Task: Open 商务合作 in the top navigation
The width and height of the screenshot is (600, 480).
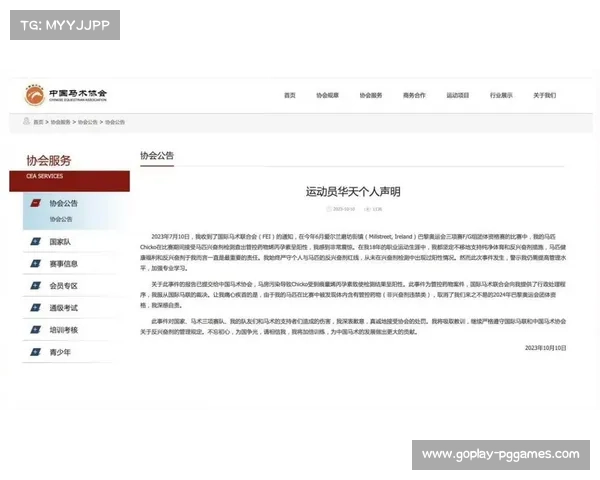Action: (414, 95)
